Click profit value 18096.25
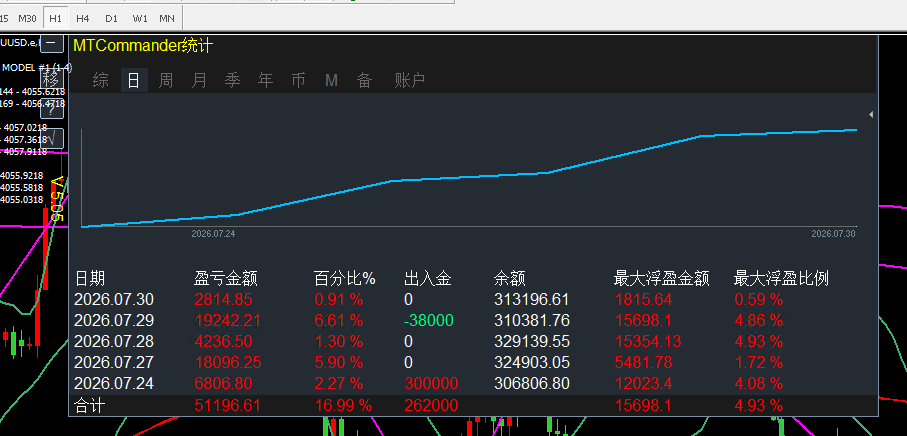Screen dimensions: 907x436 point(228,363)
